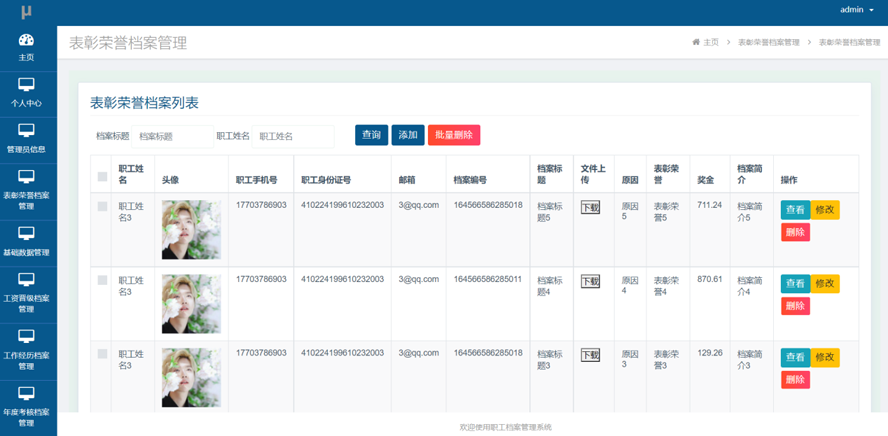Screen dimensions: 888x436
Task: Click the 主页 dashboard icon in sidebar
Action: [x=27, y=40]
